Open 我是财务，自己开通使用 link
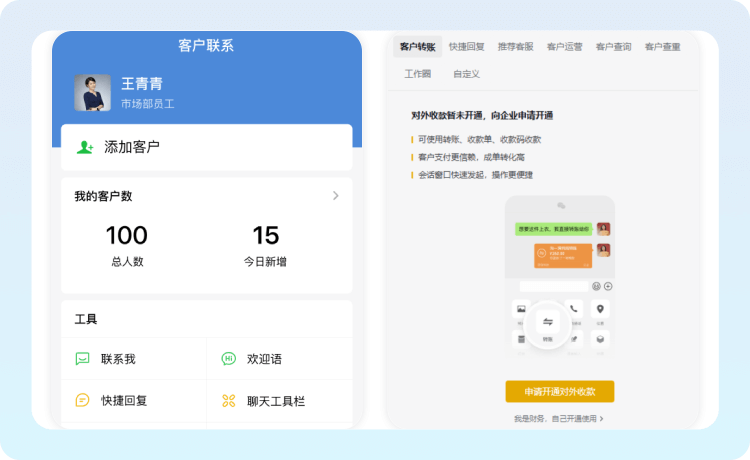750x460 pixels. (559, 419)
